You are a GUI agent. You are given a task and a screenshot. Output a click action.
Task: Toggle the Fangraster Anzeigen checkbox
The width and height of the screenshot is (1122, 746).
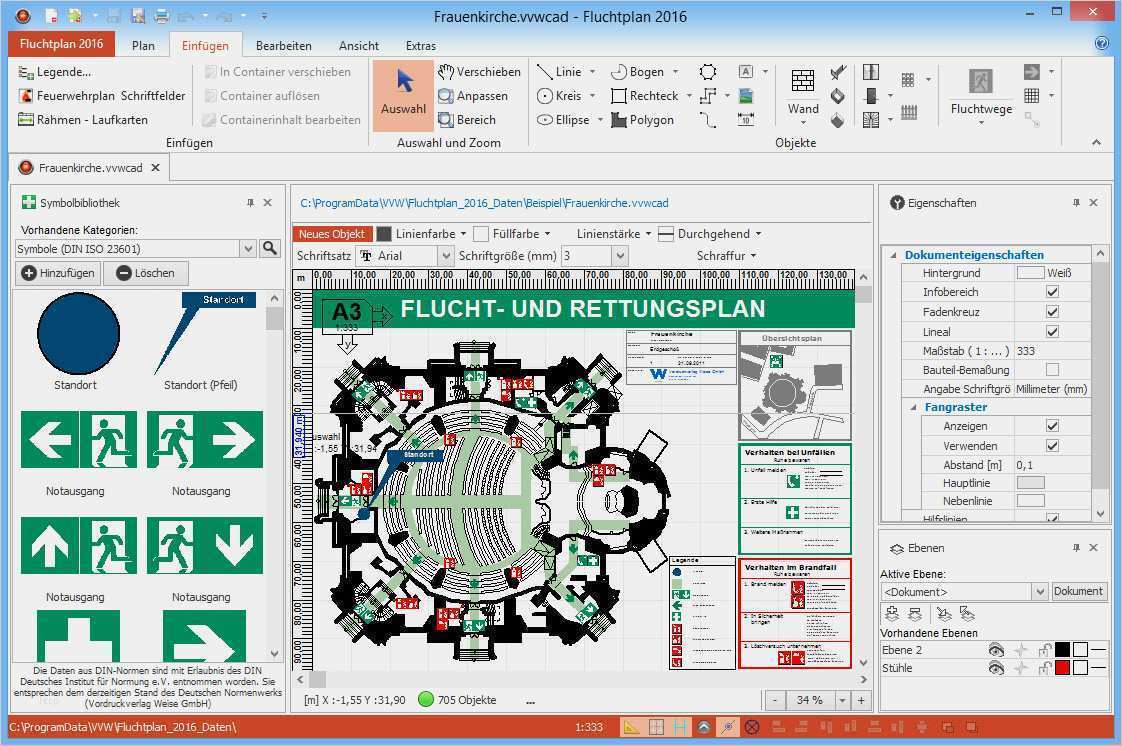(1052, 426)
